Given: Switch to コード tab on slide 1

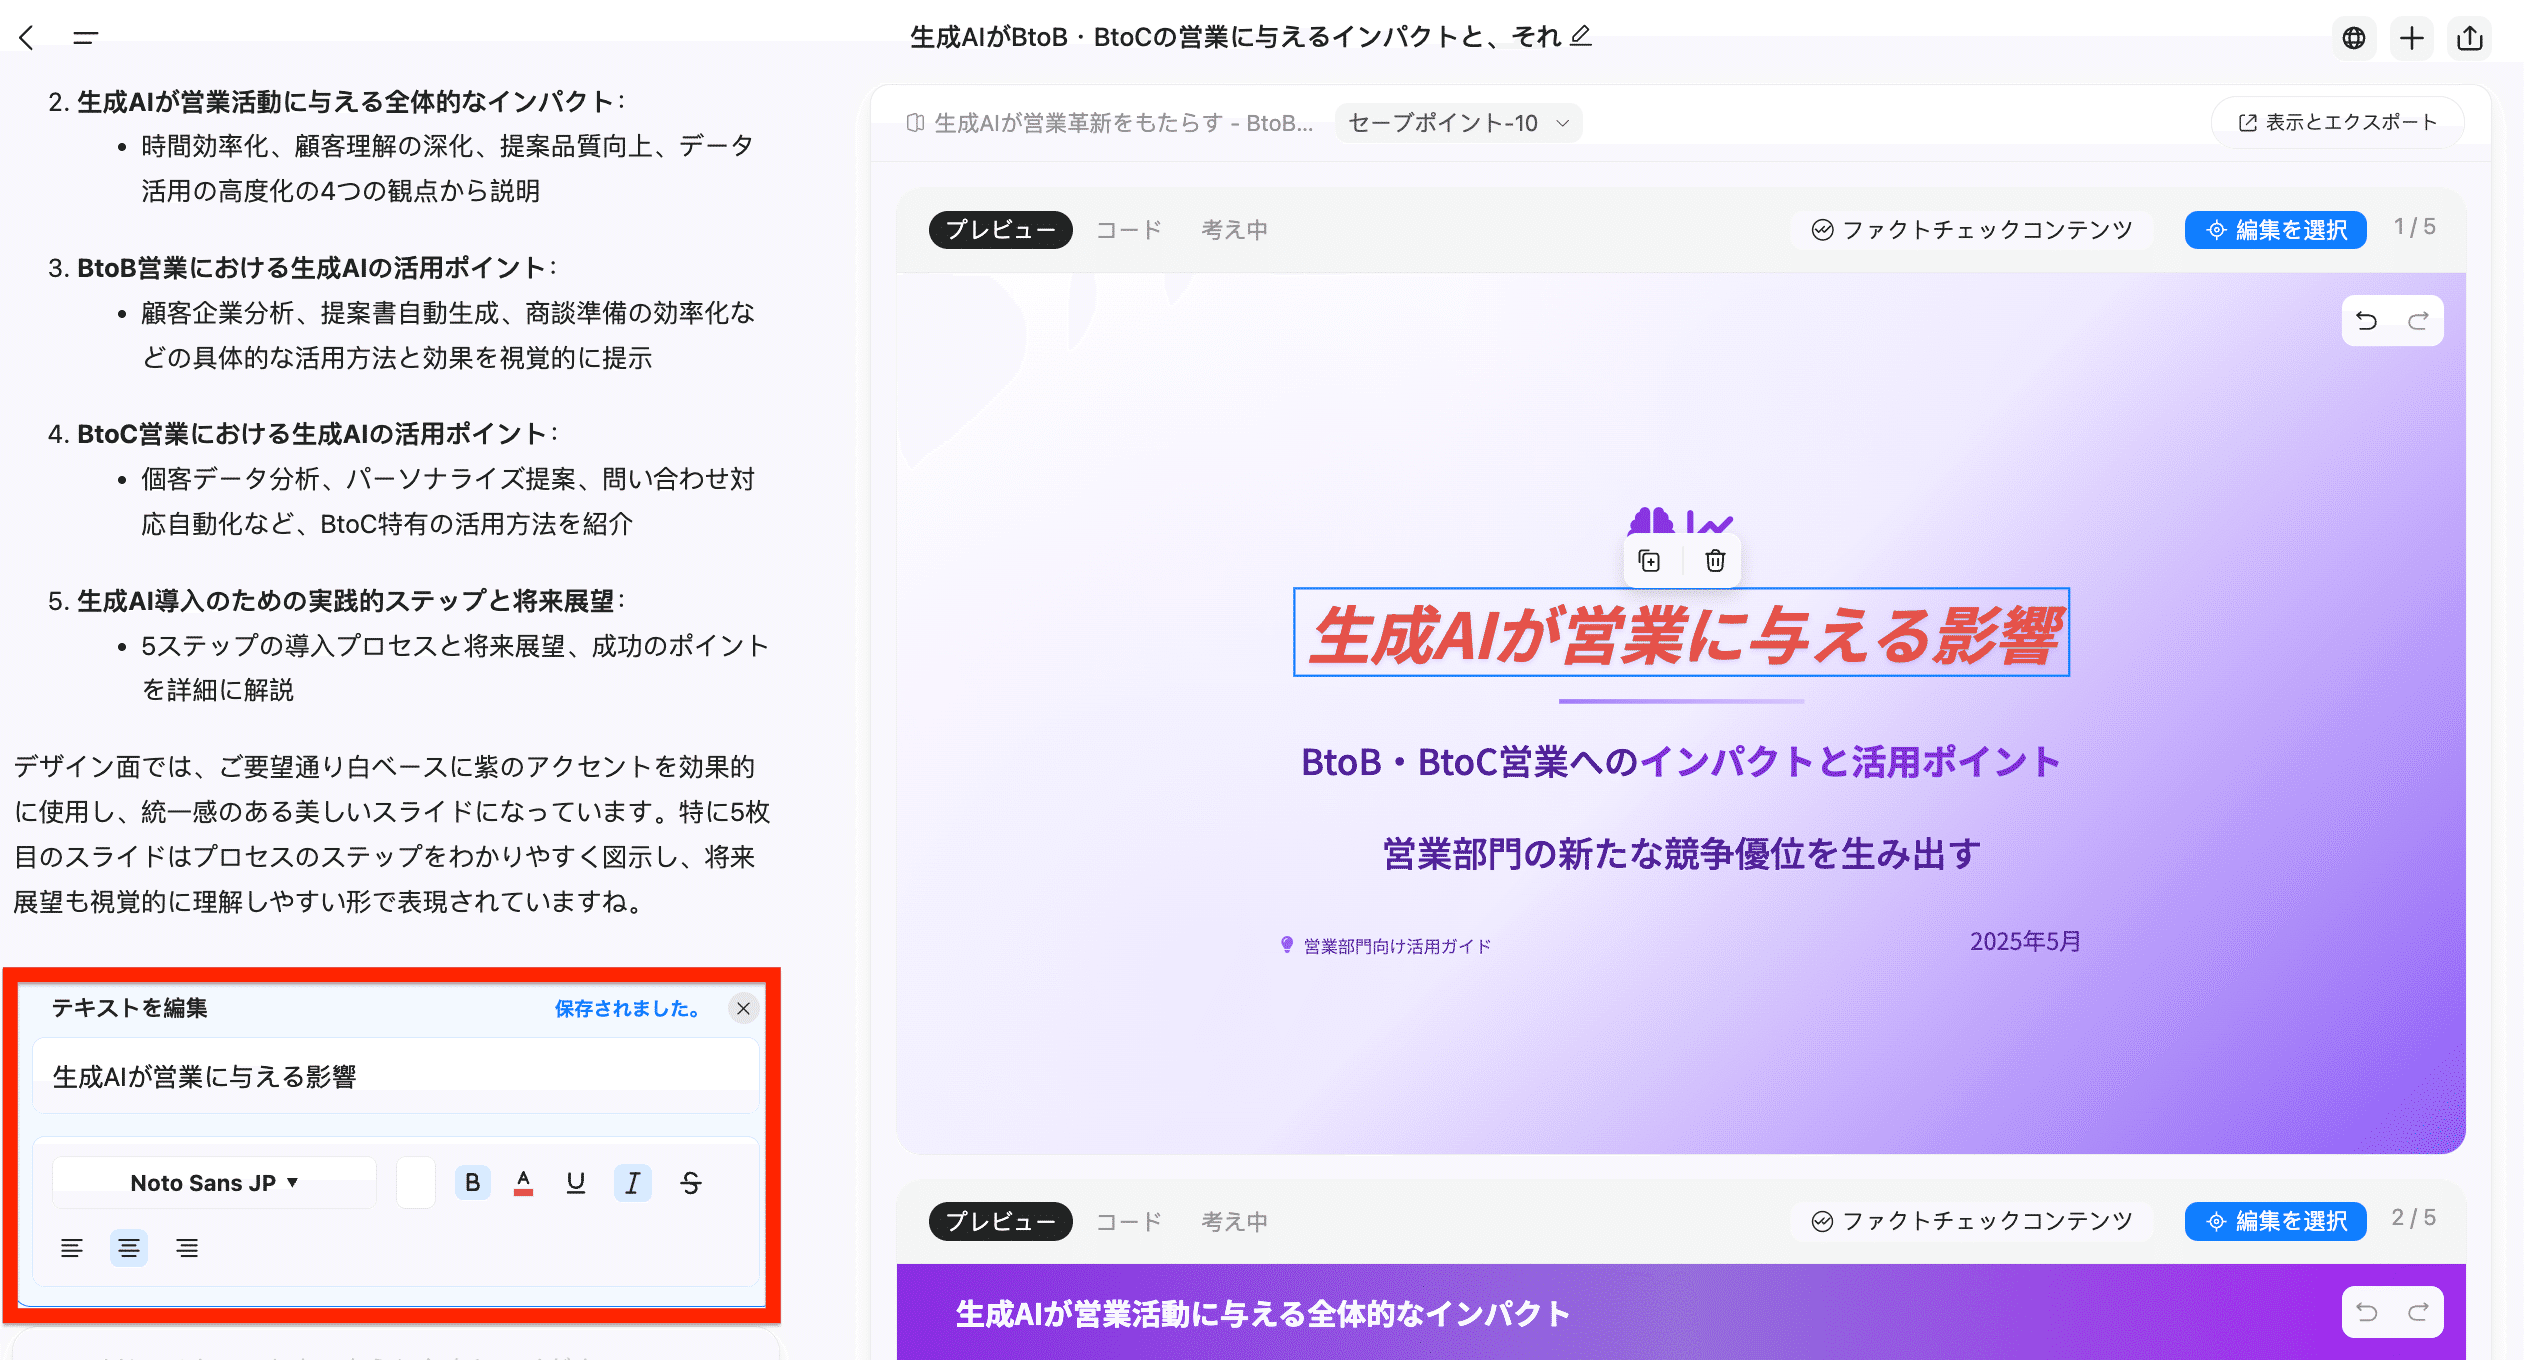Looking at the screenshot, I should tap(1129, 230).
